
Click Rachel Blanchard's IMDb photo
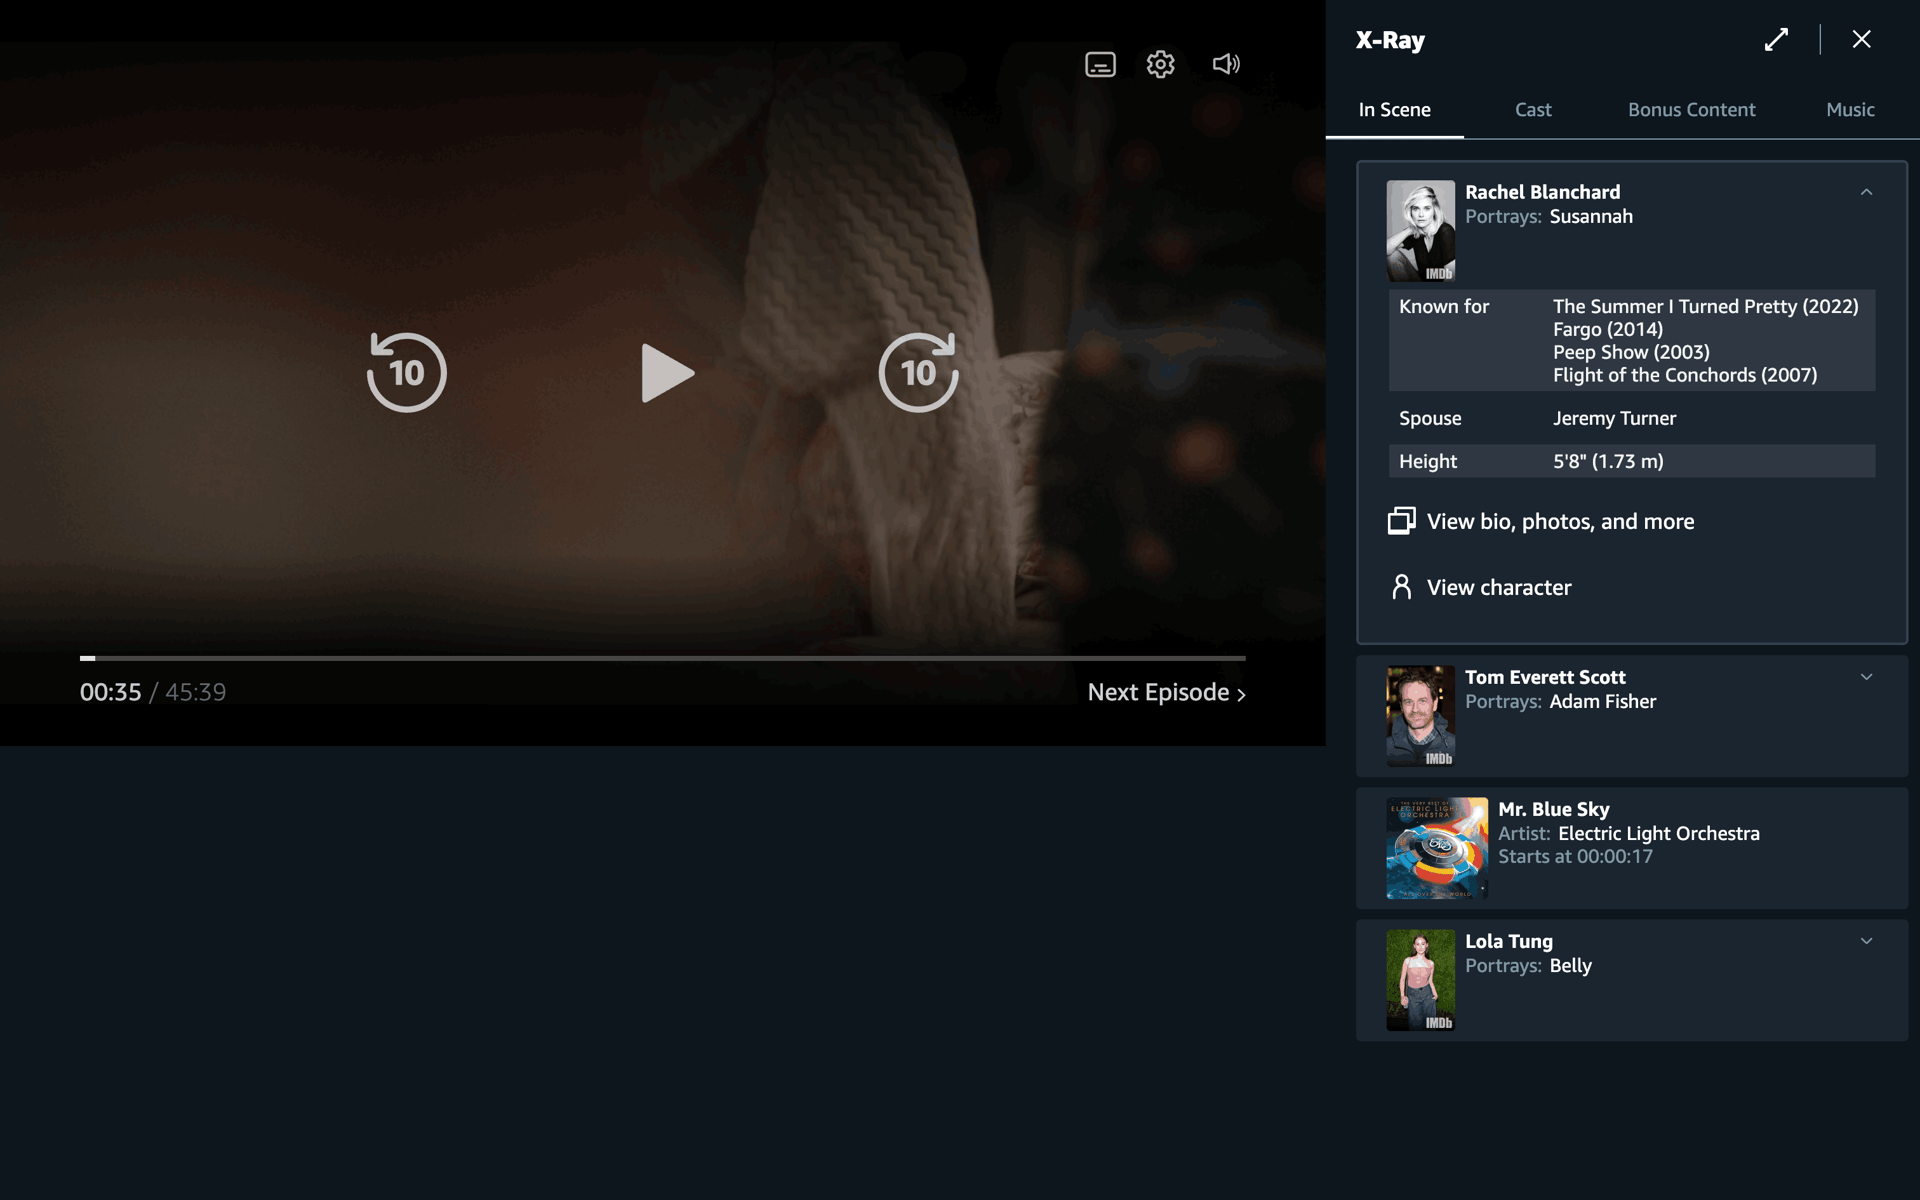1420,230
